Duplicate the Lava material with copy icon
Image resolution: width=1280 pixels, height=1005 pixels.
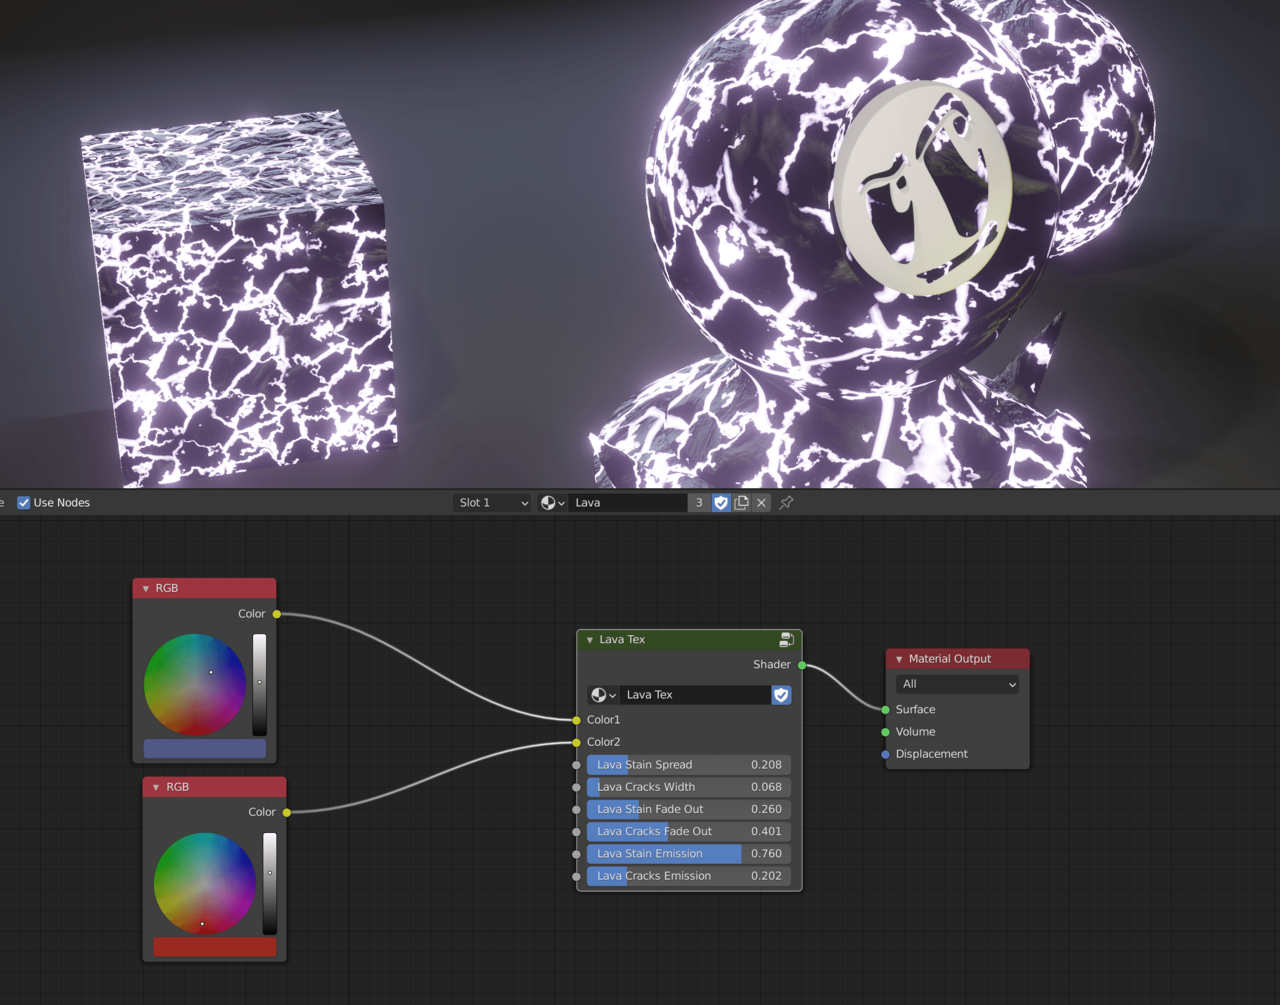coord(741,503)
